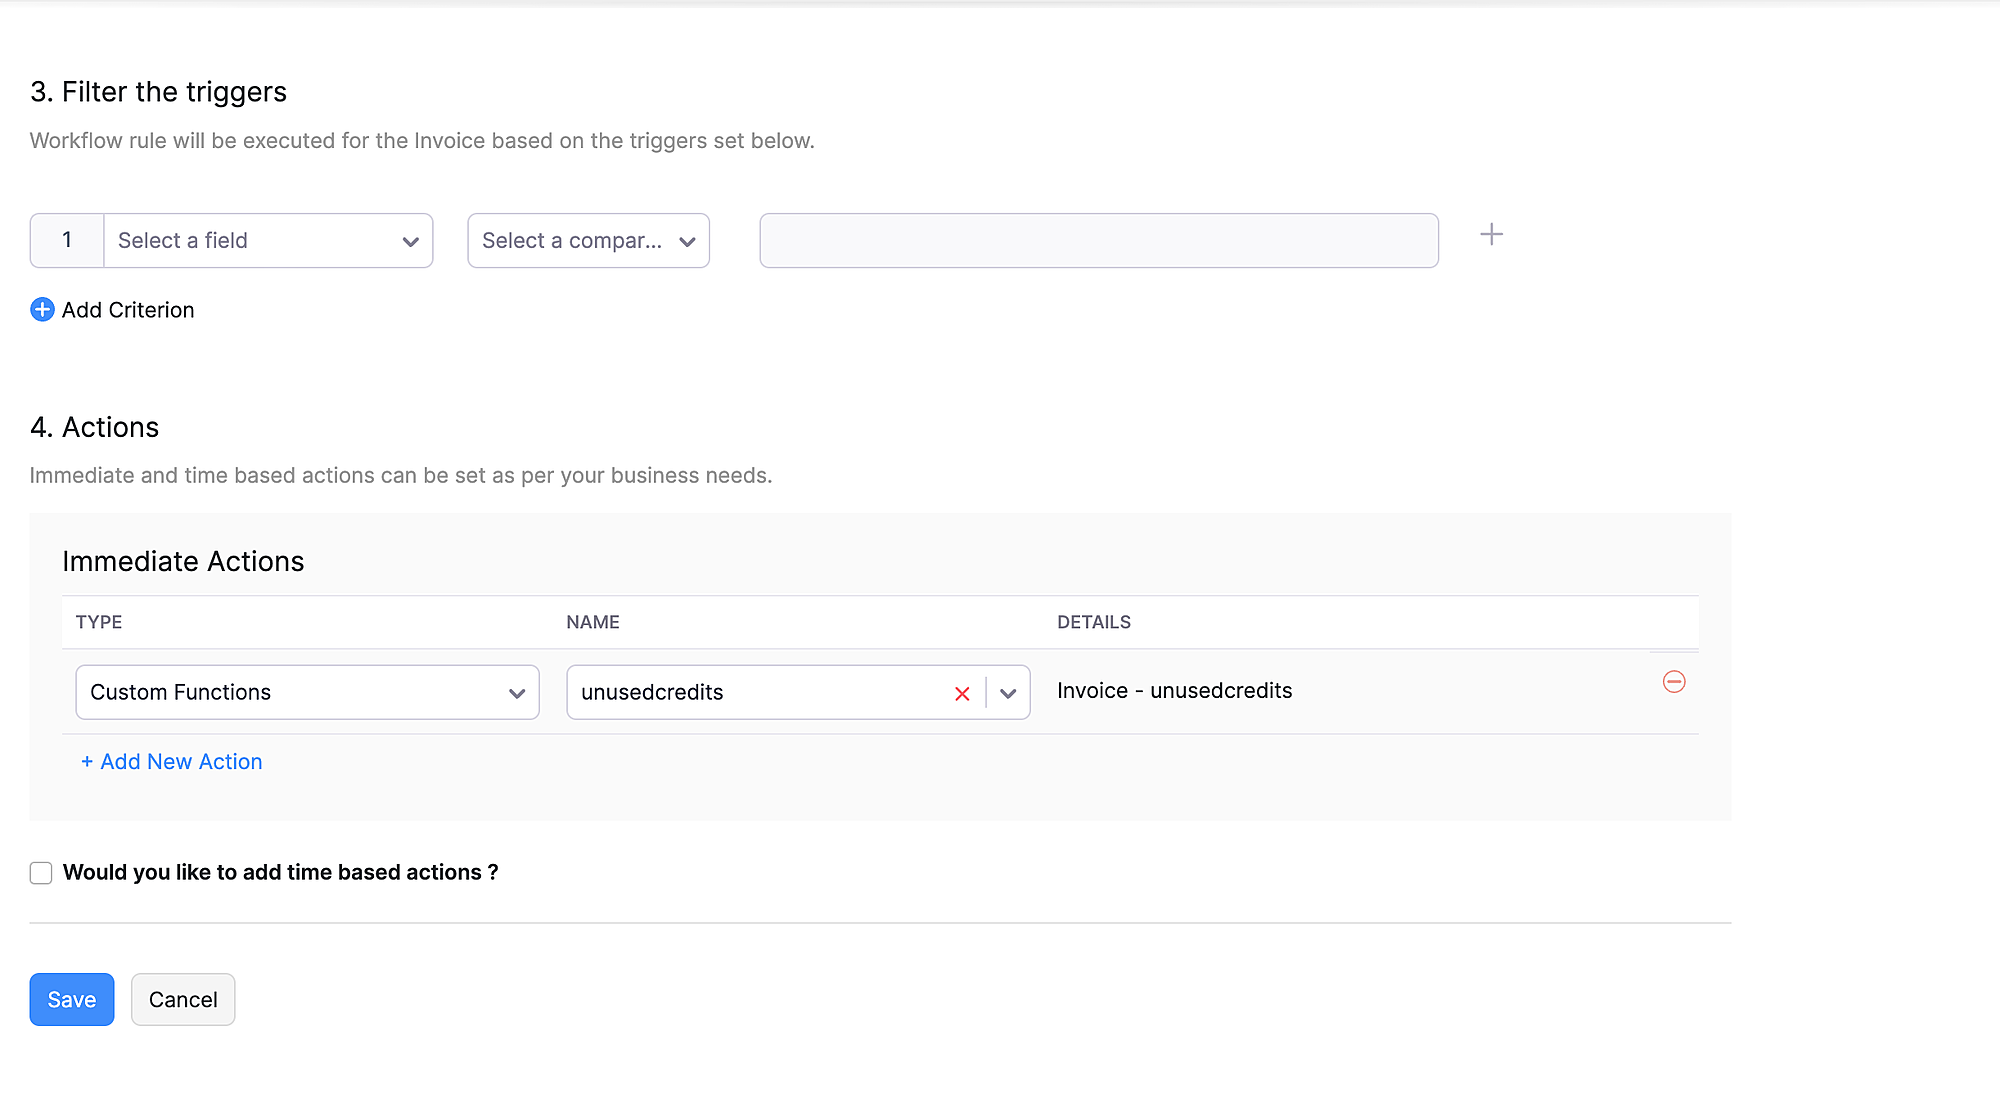This screenshot has height=1103, width=2000.
Task: Click the chevron arrow in Select a field
Action: 410,241
